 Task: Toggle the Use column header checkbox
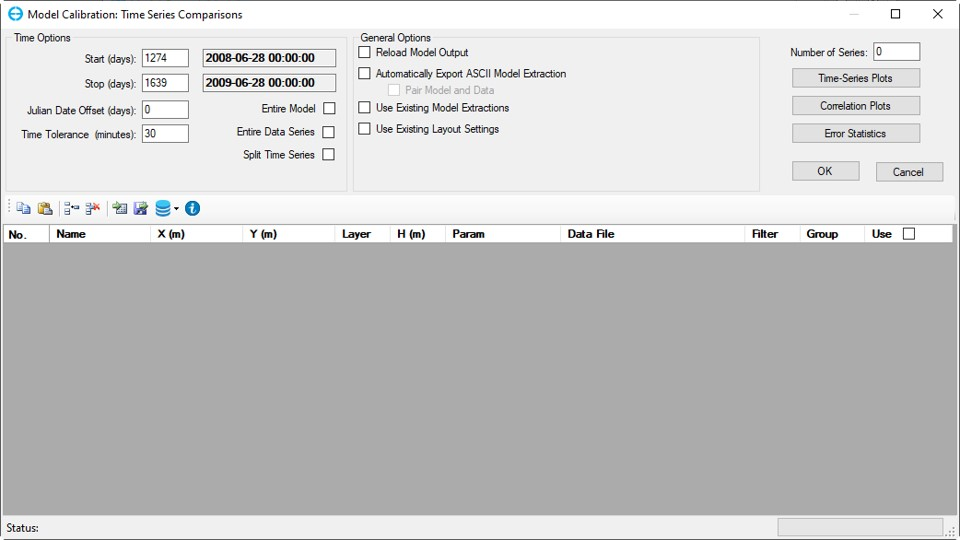pos(908,234)
